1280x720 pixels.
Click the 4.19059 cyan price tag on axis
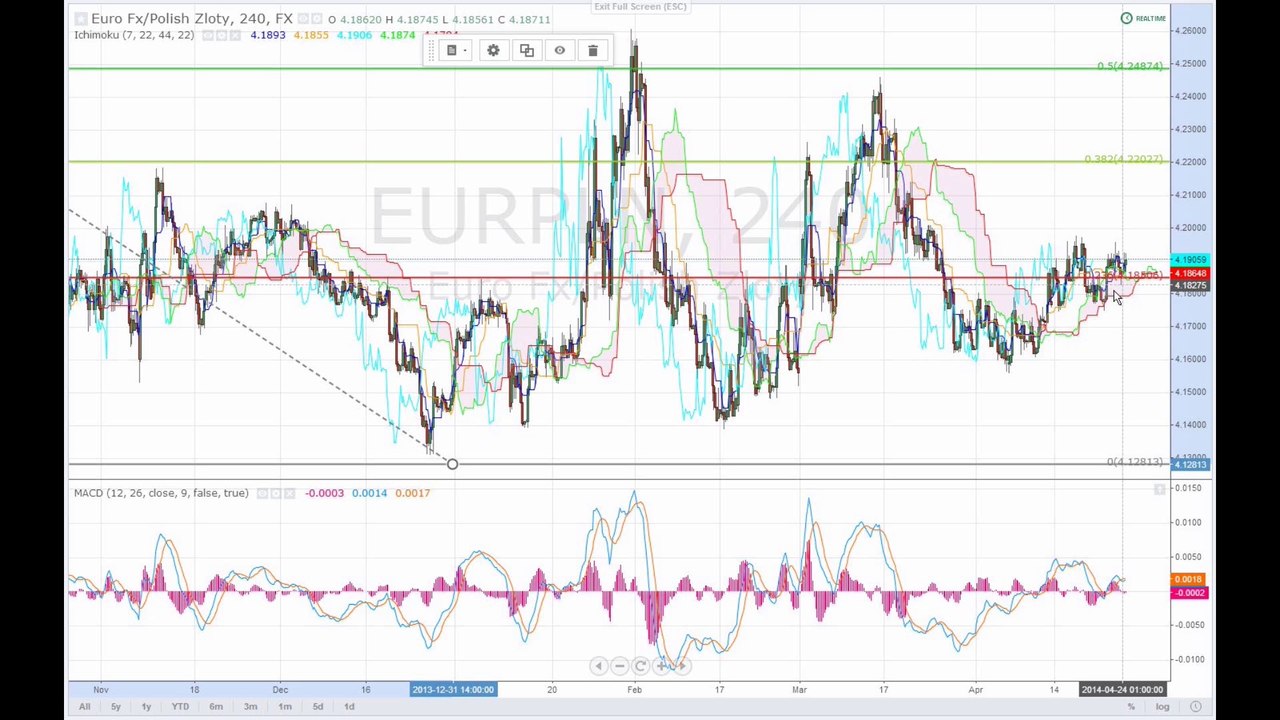tap(1190, 260)
